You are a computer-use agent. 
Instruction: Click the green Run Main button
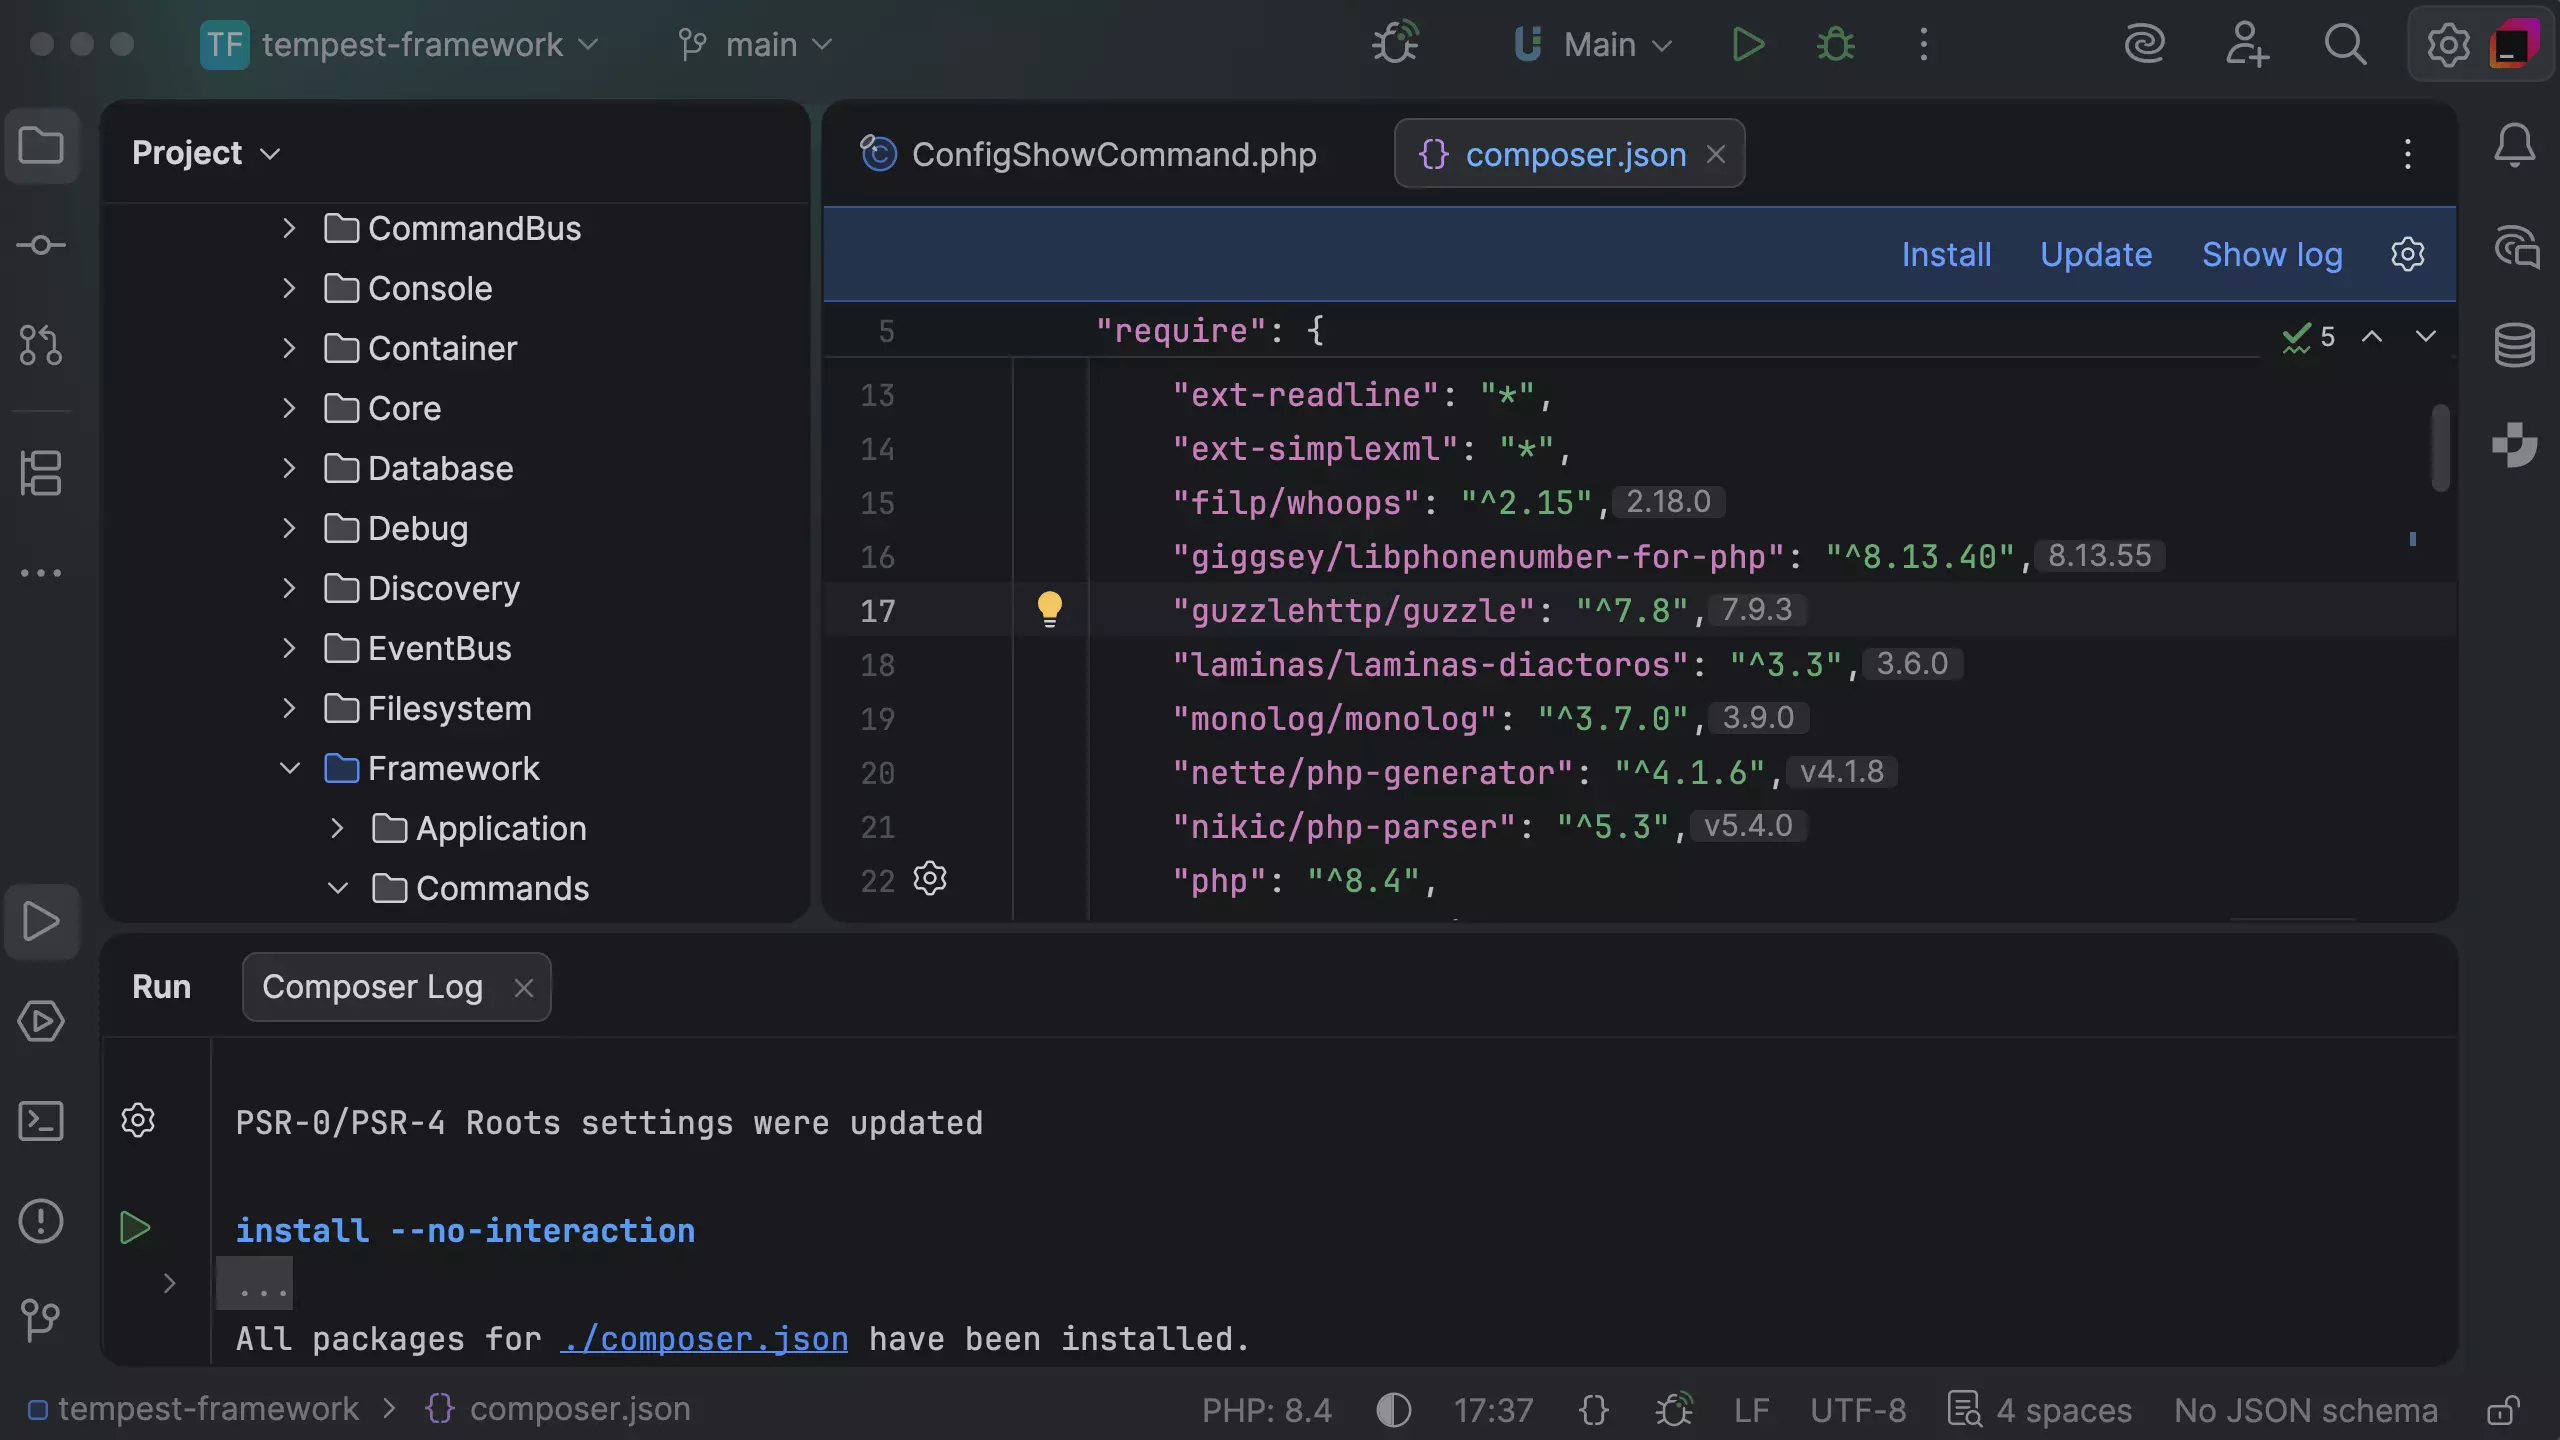point(1748,45)
